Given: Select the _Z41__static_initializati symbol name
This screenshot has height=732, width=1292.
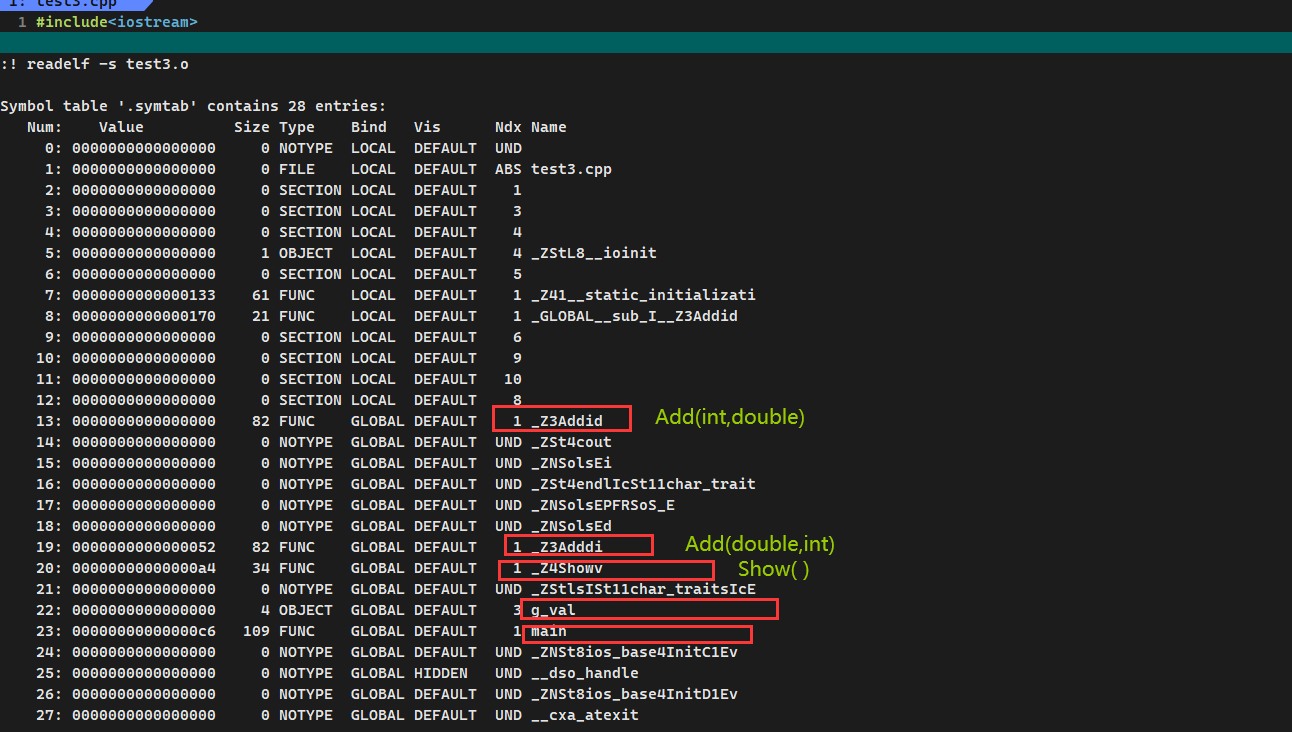Looking at the screenshot, I should click(643, 295).
